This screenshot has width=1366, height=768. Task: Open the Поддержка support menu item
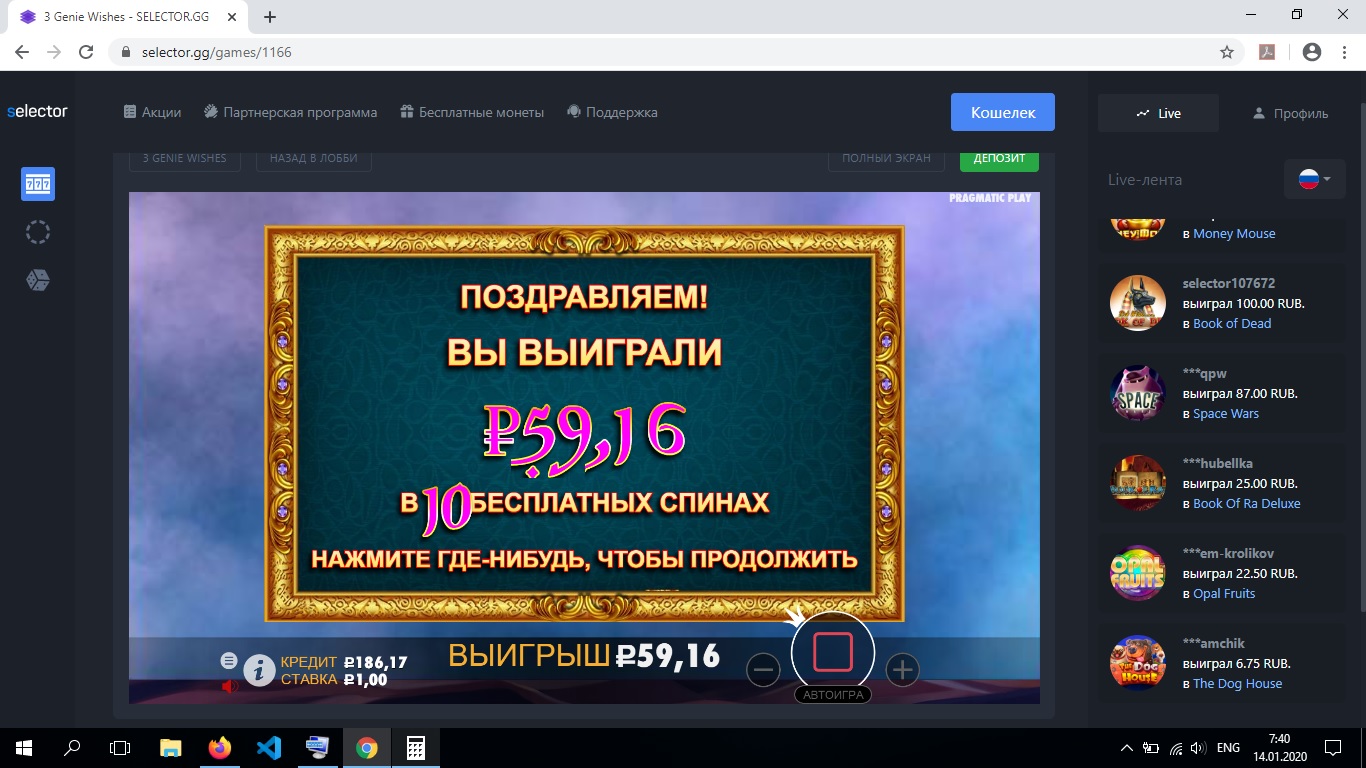coord(612,112)
